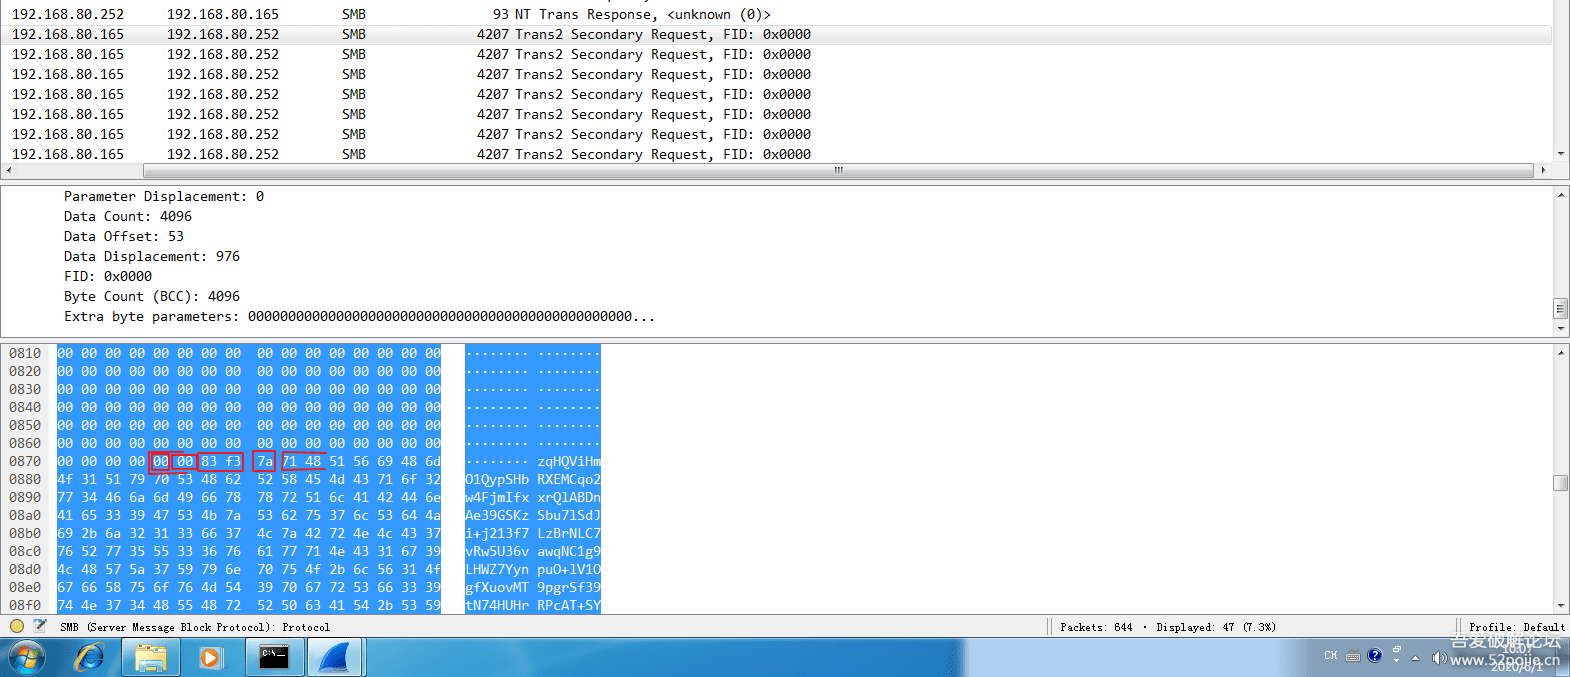Image resolution: width=1570 pixels, height=677 pixels.
Task: Launch Internet Explorer from the taskbar
Action: [x=90, y=658]
